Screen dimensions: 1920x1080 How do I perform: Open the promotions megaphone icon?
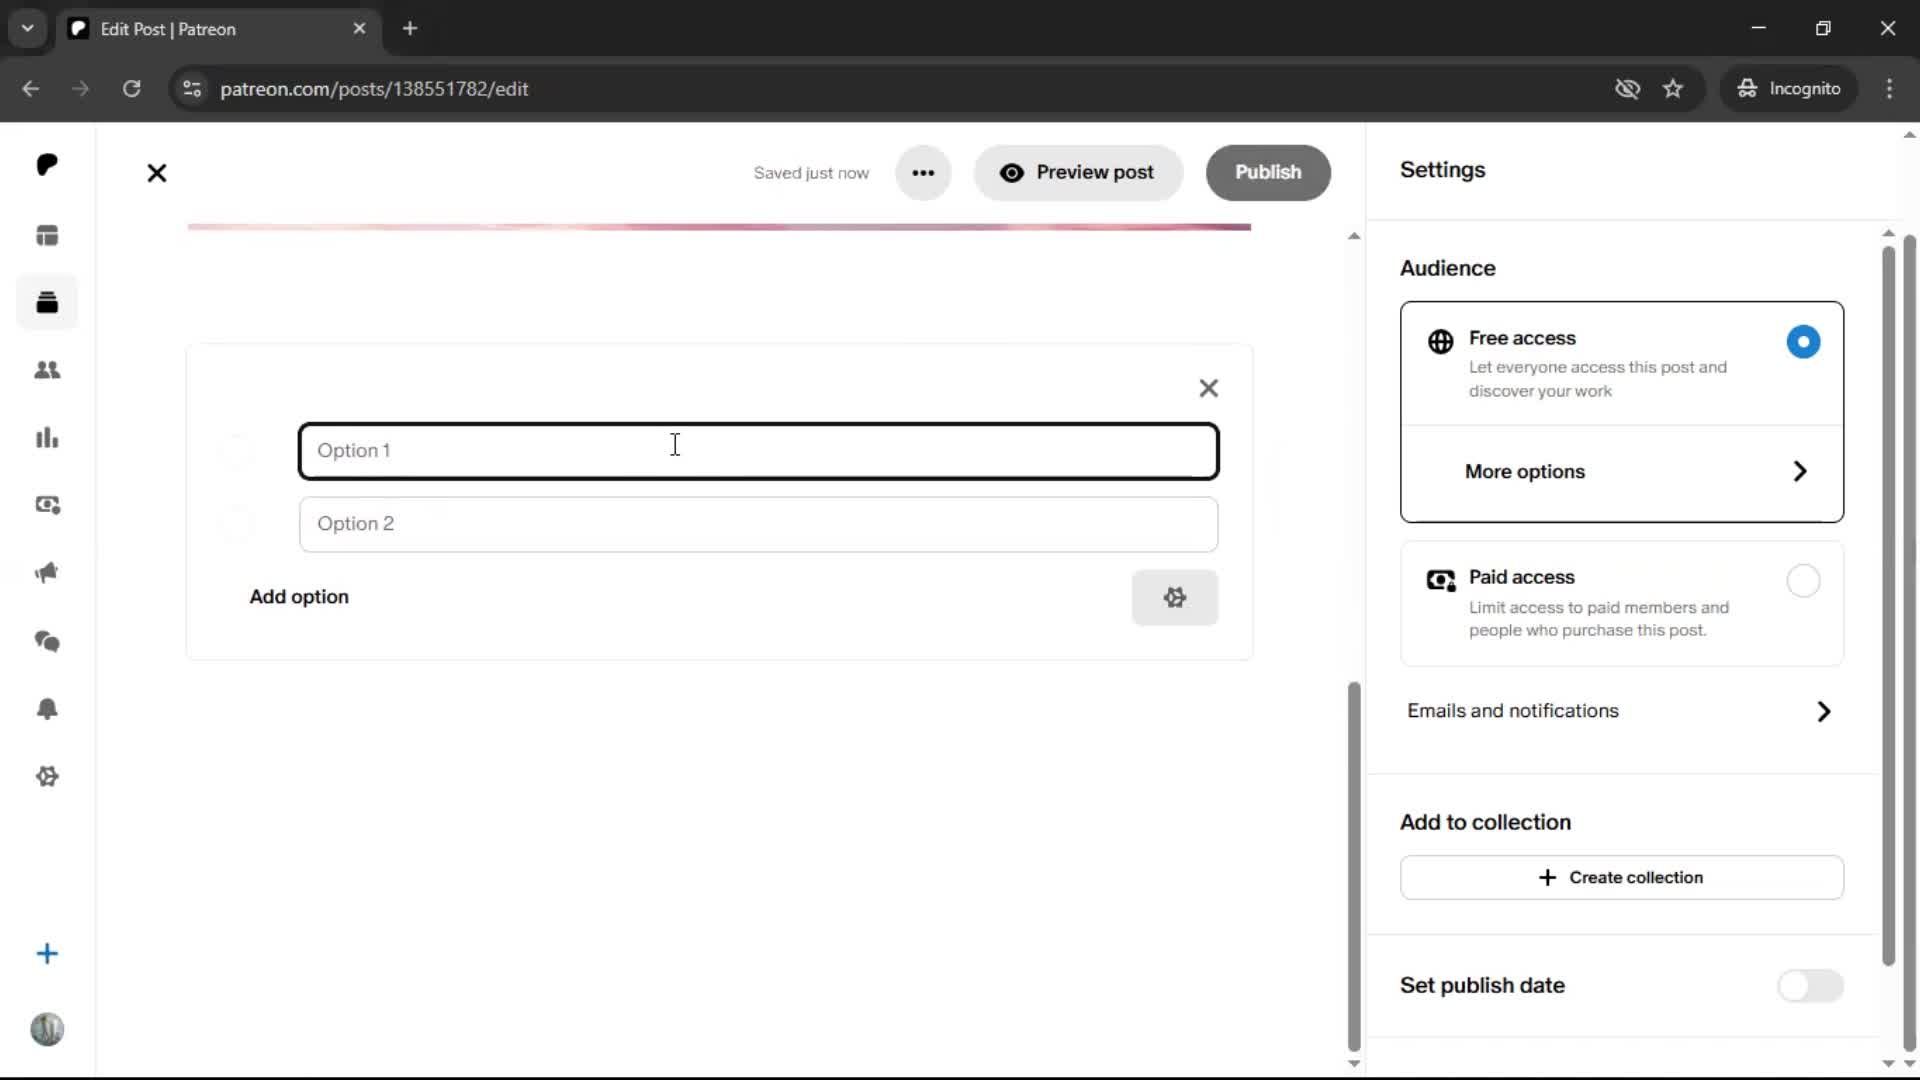pos(47,573)
